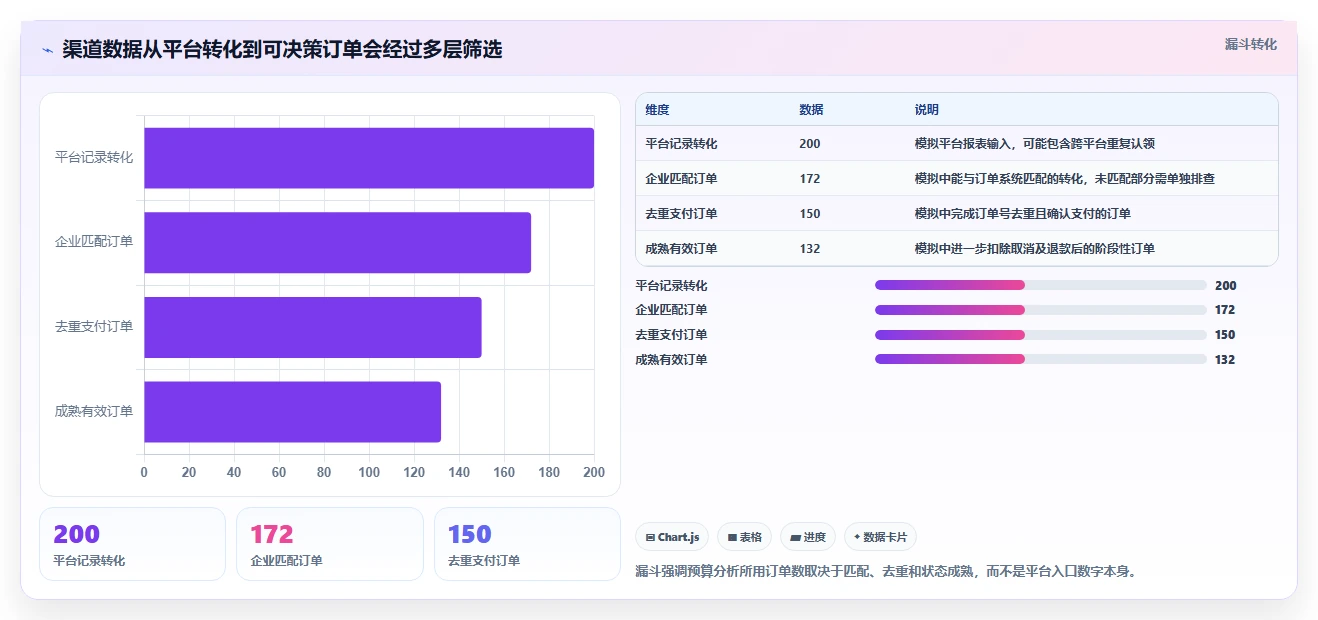Select the 172 企业匹配订单 stat card
The width and height of the screenshot is (1318, 620).
tap(330, 544)
